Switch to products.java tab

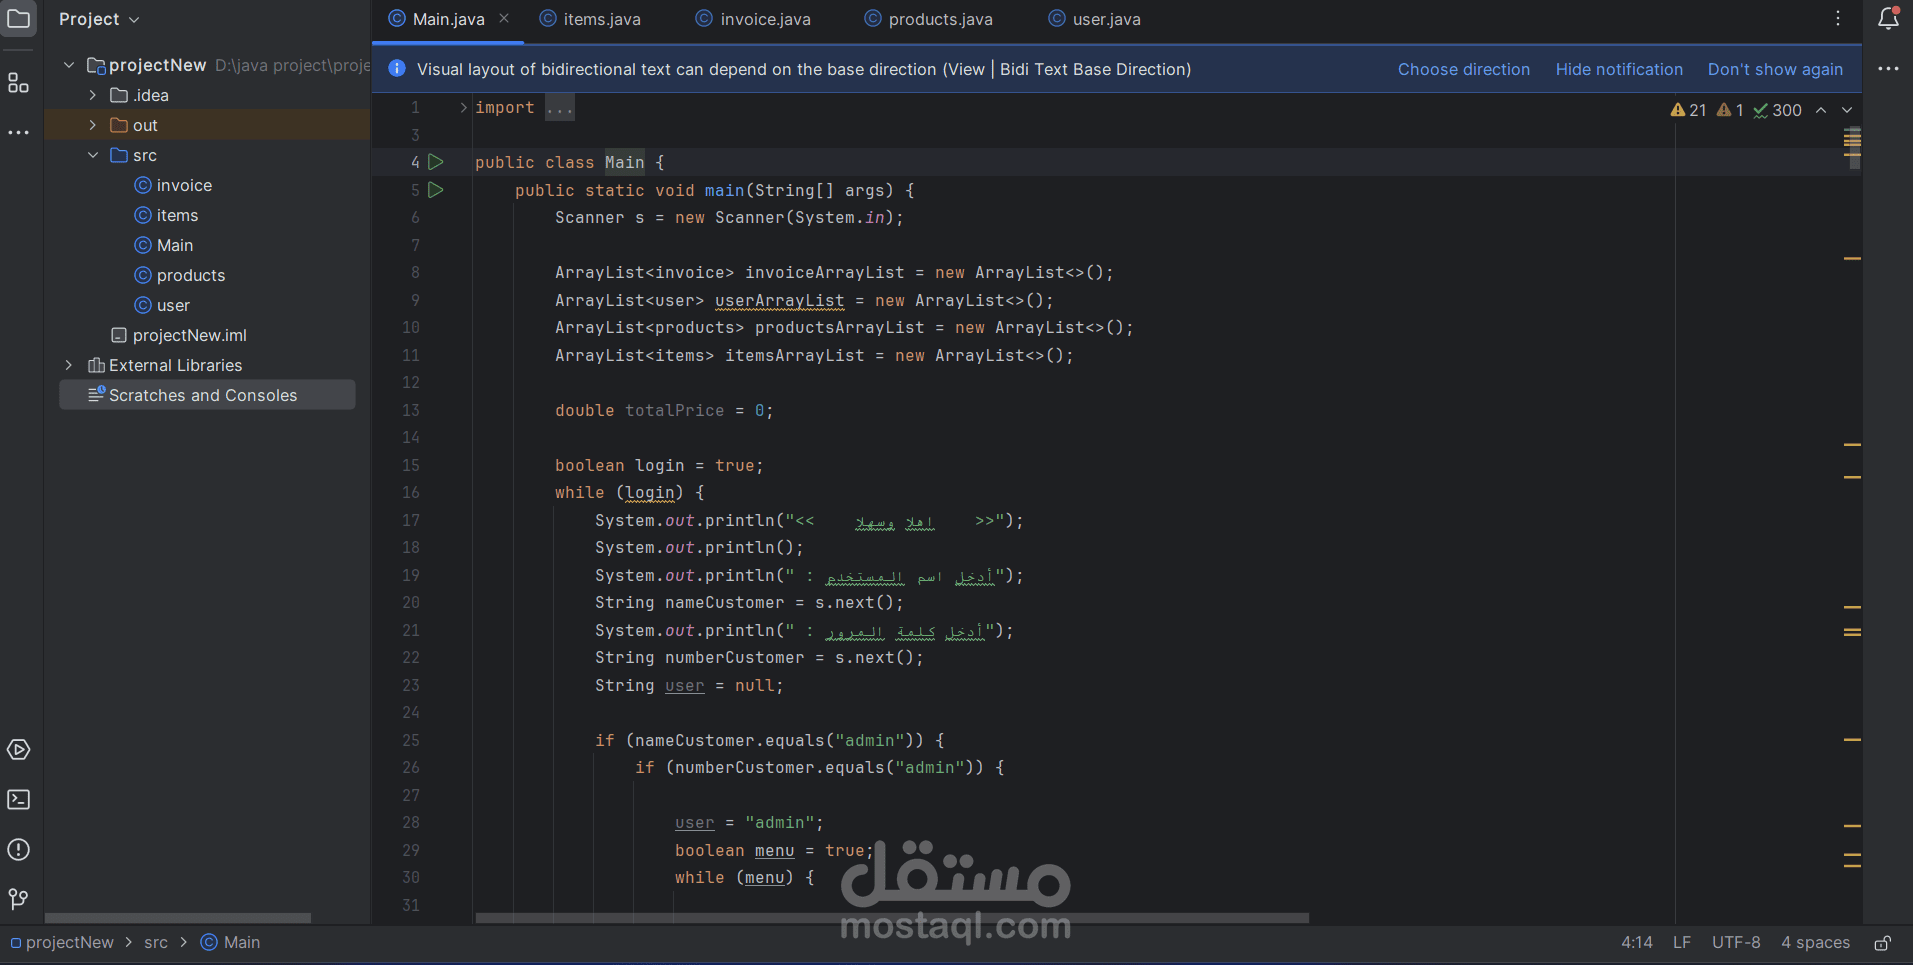928,19
